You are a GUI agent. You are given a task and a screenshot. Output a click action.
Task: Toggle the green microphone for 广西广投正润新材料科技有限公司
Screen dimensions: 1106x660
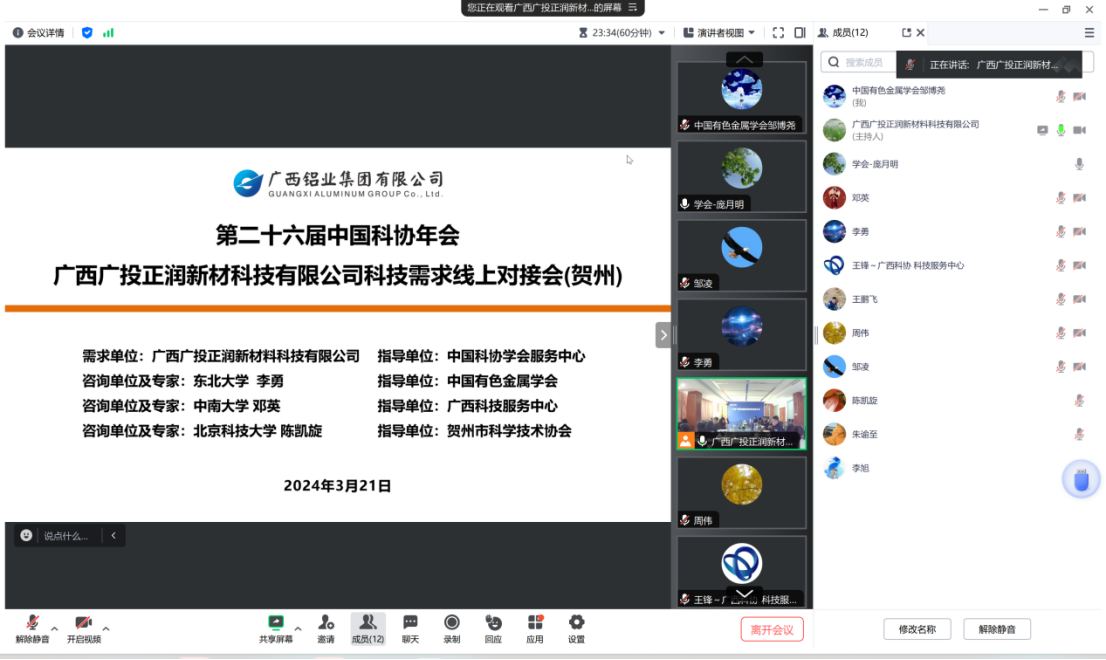[1060, 130]
